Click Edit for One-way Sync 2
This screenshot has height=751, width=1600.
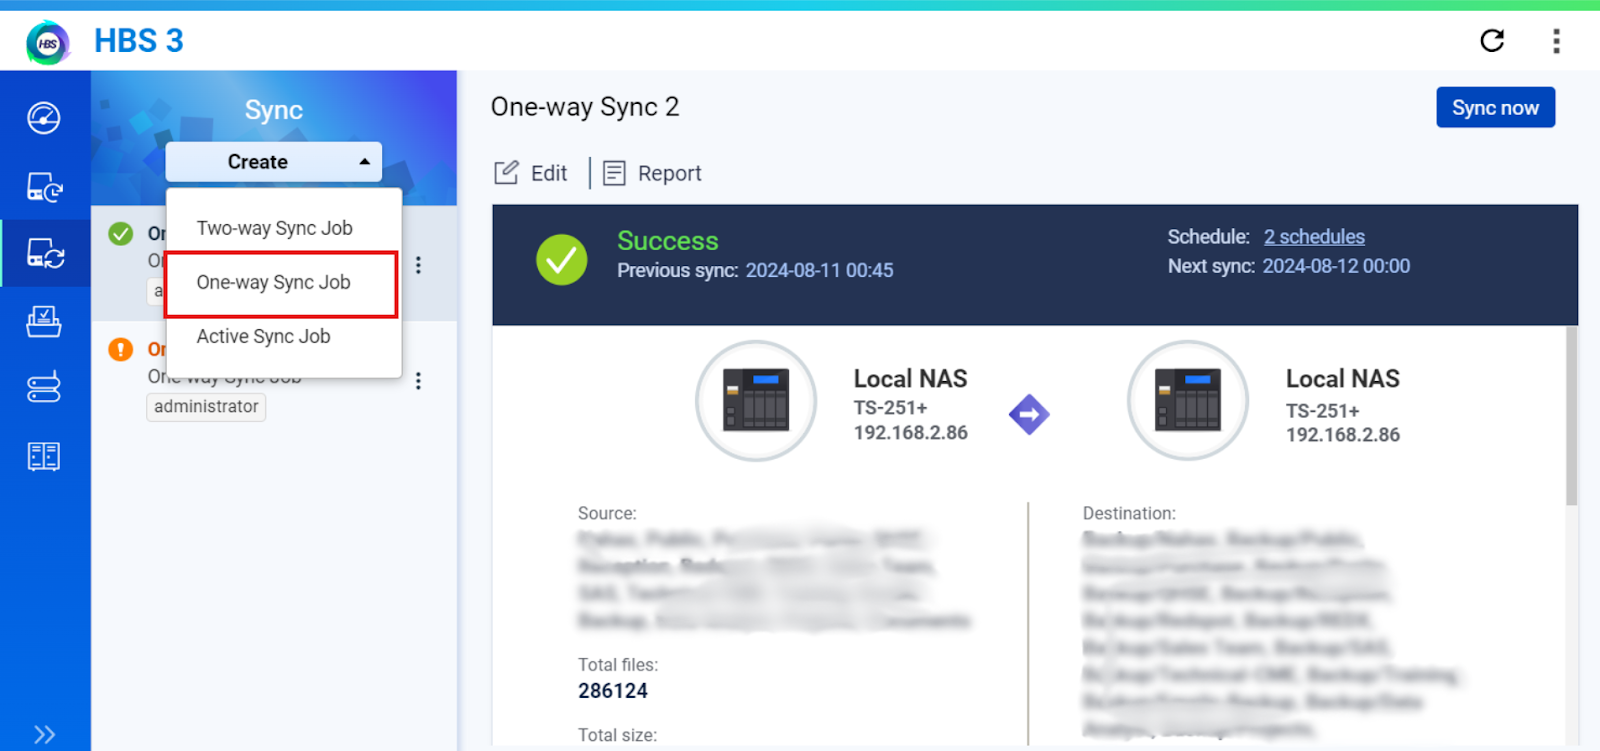pyautogui.click(x=531, y=173)
